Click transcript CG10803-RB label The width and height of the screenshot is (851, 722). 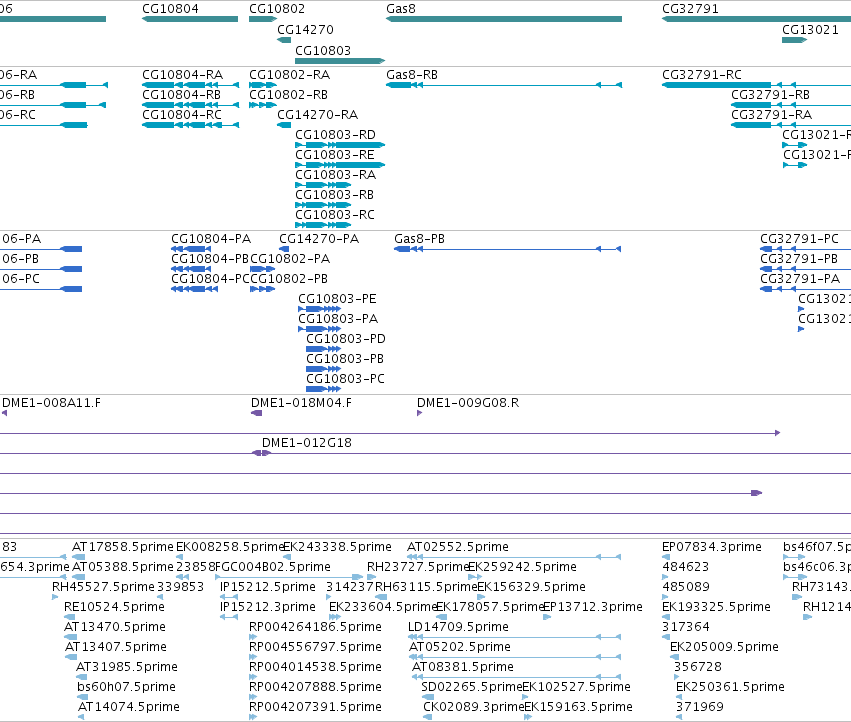[x=334, y=194]
